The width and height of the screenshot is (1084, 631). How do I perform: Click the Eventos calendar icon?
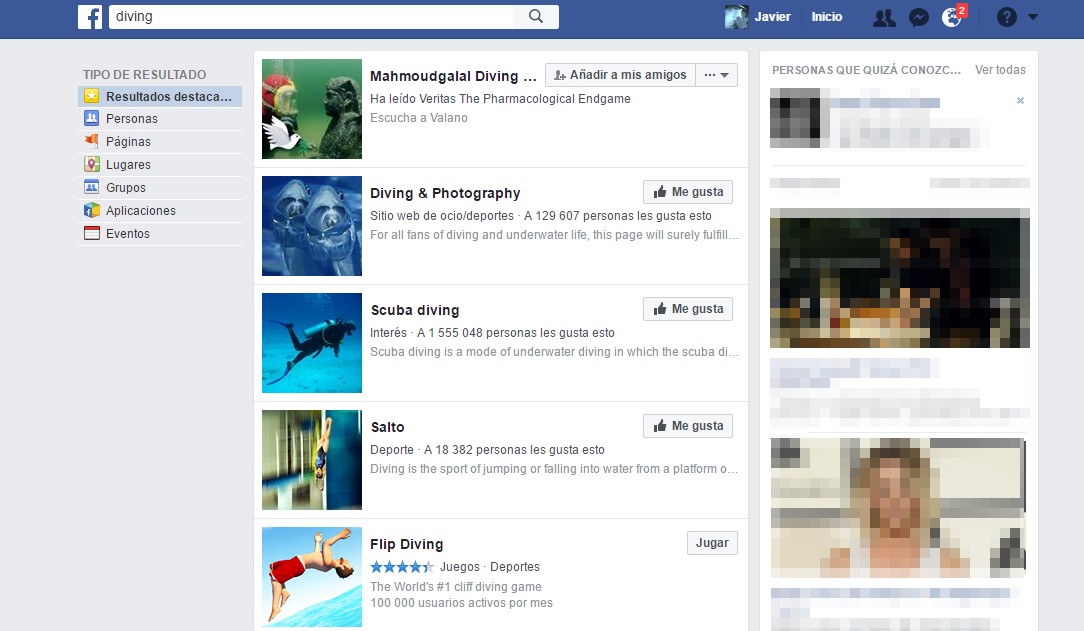[91, 233]
